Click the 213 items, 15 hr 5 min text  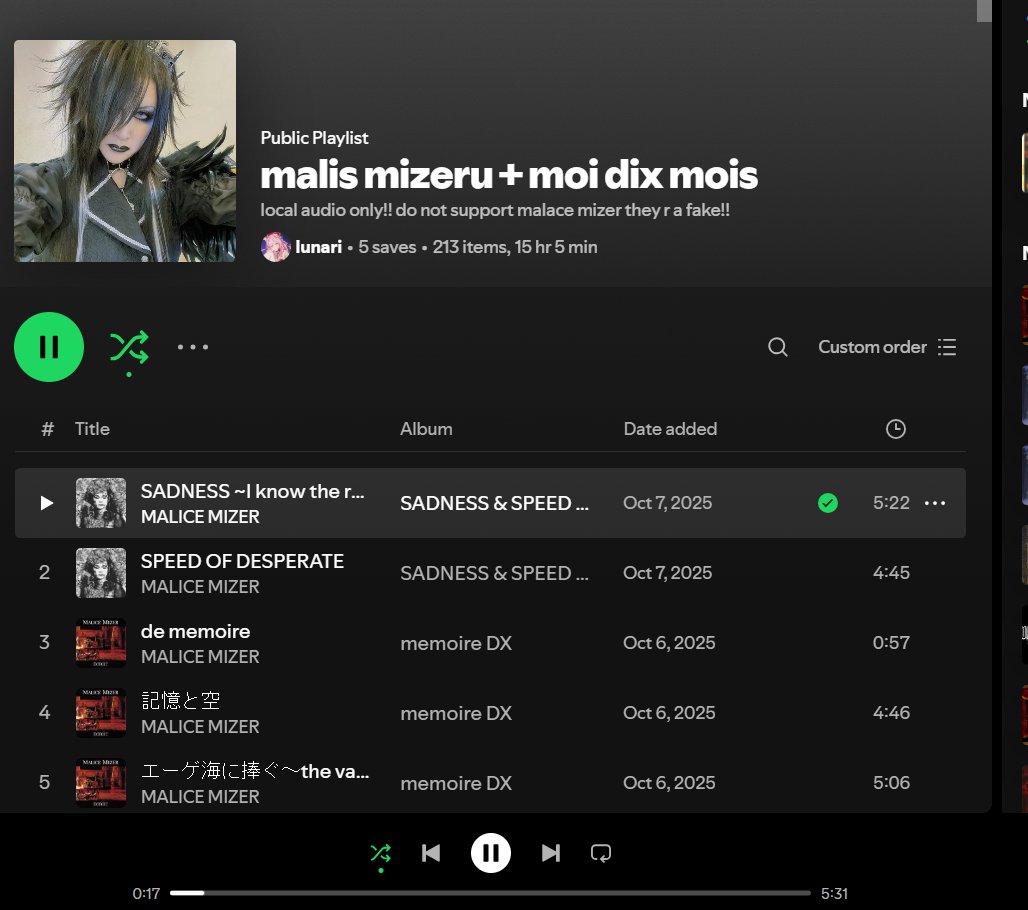515,247
